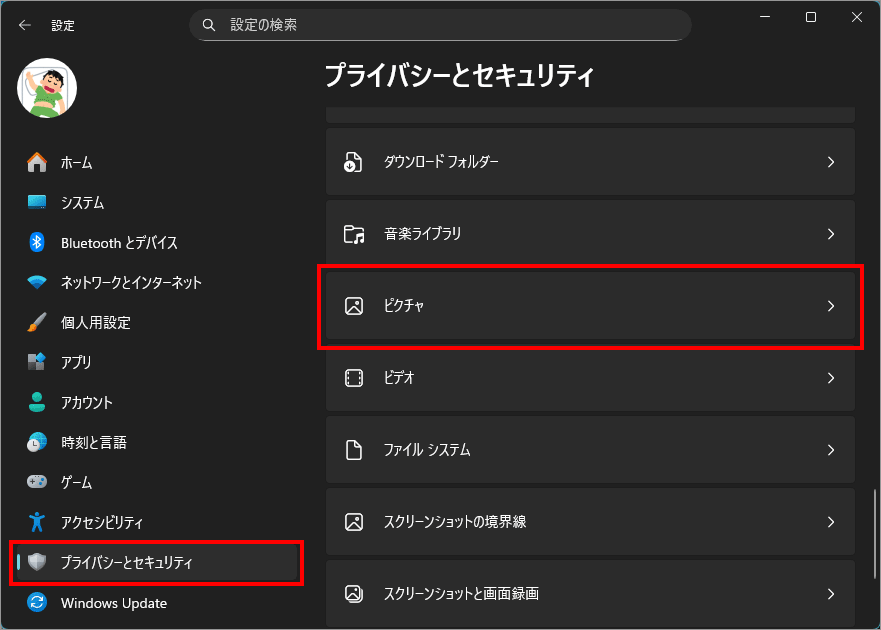Viewport: 881px width, 630px height.
Task: Click the download folder icon
Action: pos(353,162)
